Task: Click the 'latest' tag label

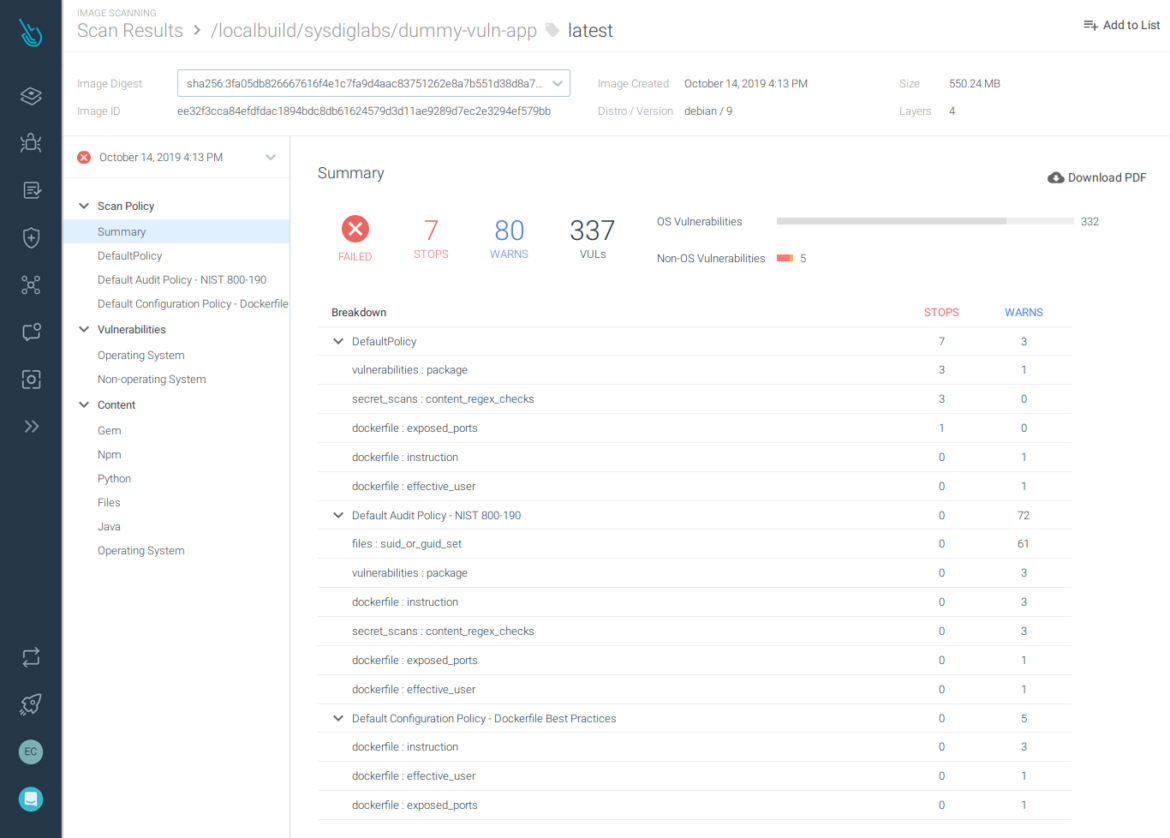Action: coord(590,31)
